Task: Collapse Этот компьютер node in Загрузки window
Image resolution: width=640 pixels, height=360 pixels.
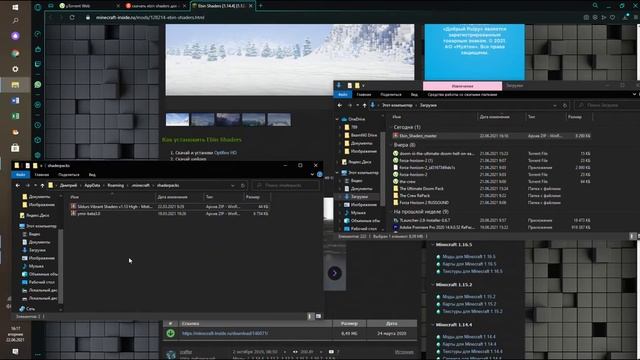Action: 338,173
